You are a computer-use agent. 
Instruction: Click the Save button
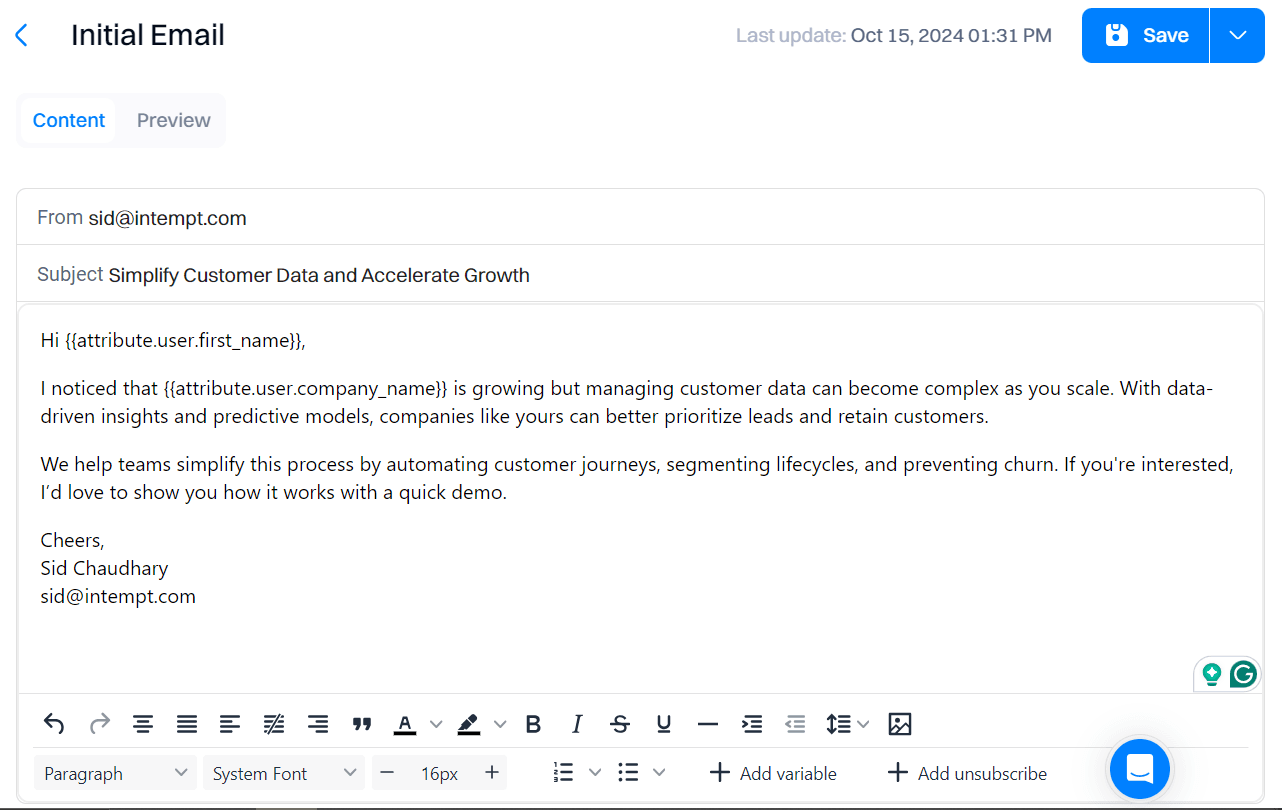pyautogui.click(x=1144, y=35)
